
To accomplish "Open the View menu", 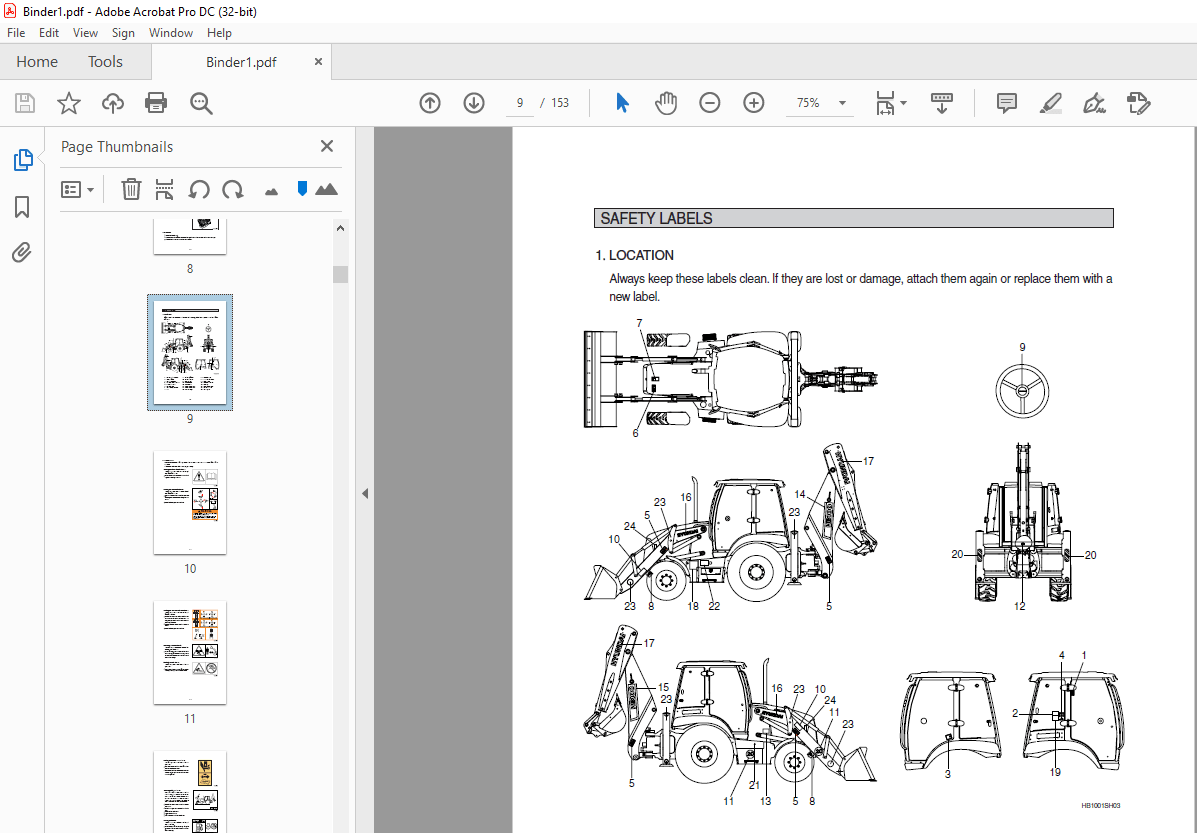I will (85, 32).
